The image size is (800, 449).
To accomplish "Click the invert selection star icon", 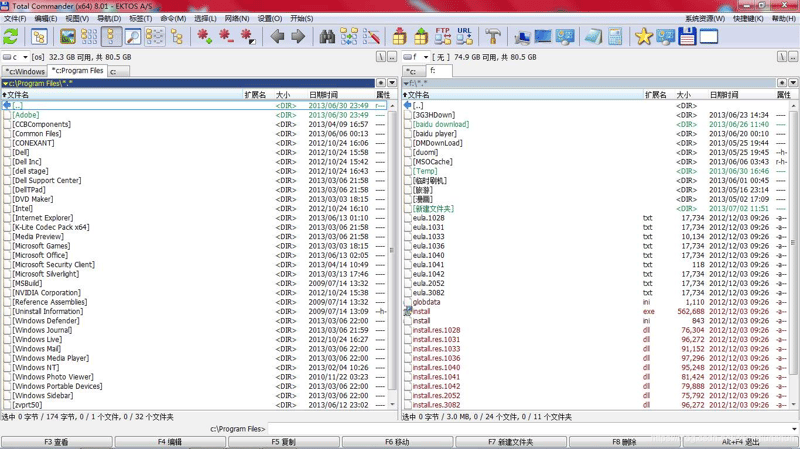I will coord(247,37).
